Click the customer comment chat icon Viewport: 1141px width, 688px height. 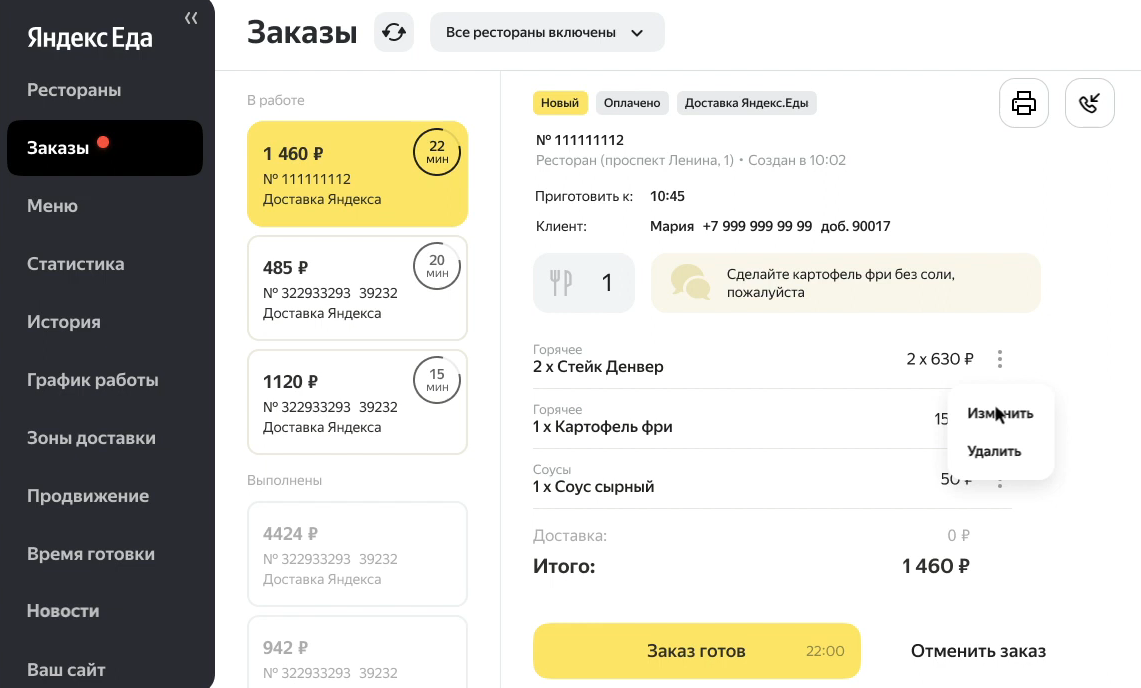(690, 283)
